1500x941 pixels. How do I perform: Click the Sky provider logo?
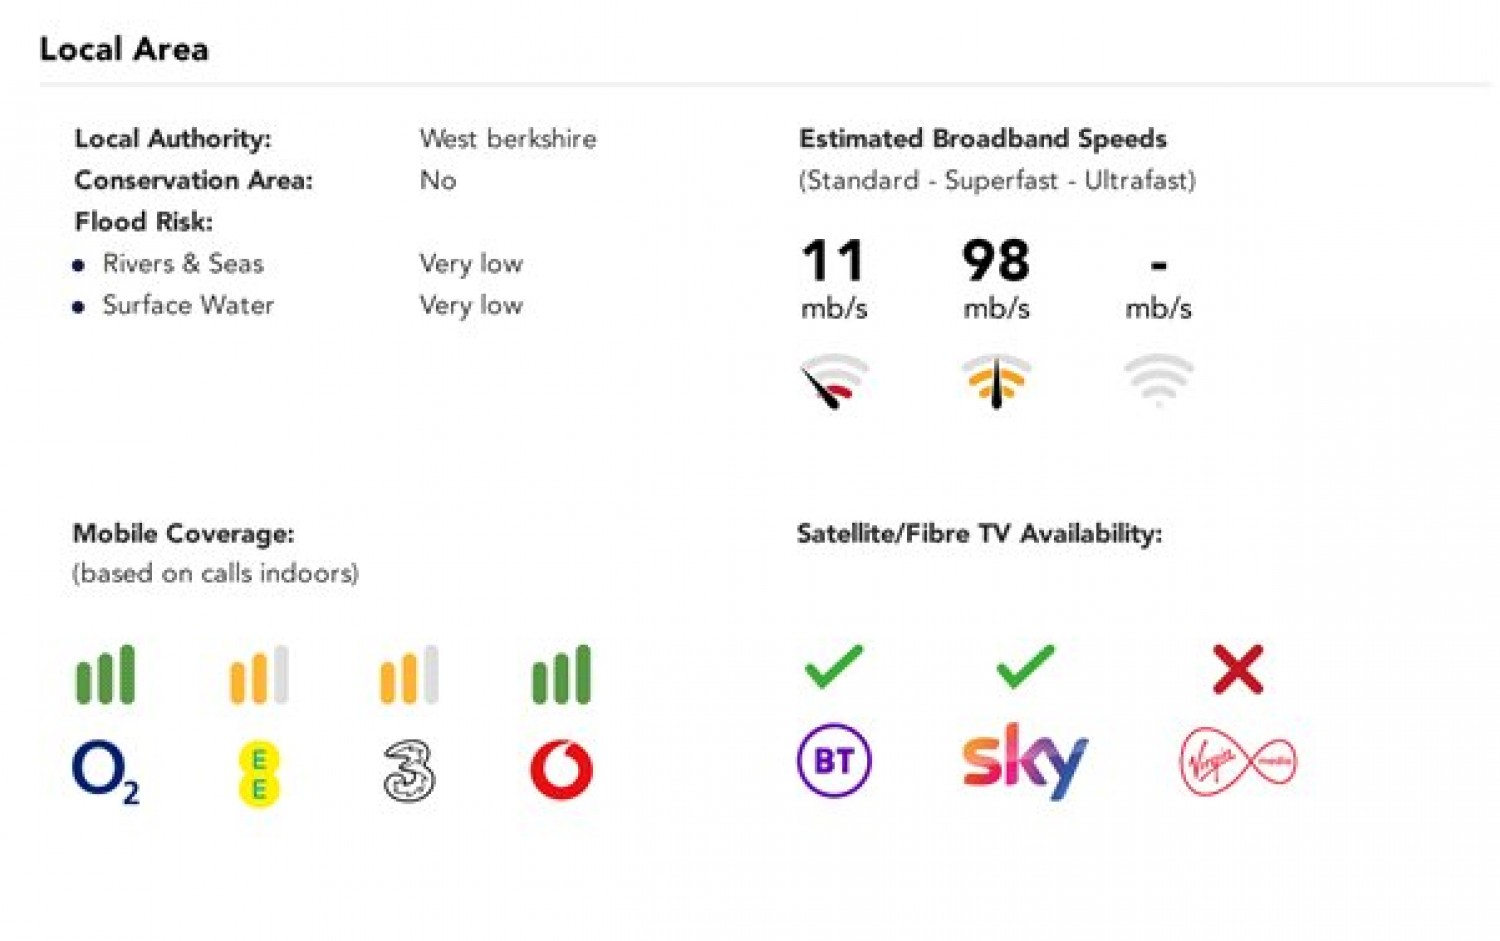[x=1024, y=761]
